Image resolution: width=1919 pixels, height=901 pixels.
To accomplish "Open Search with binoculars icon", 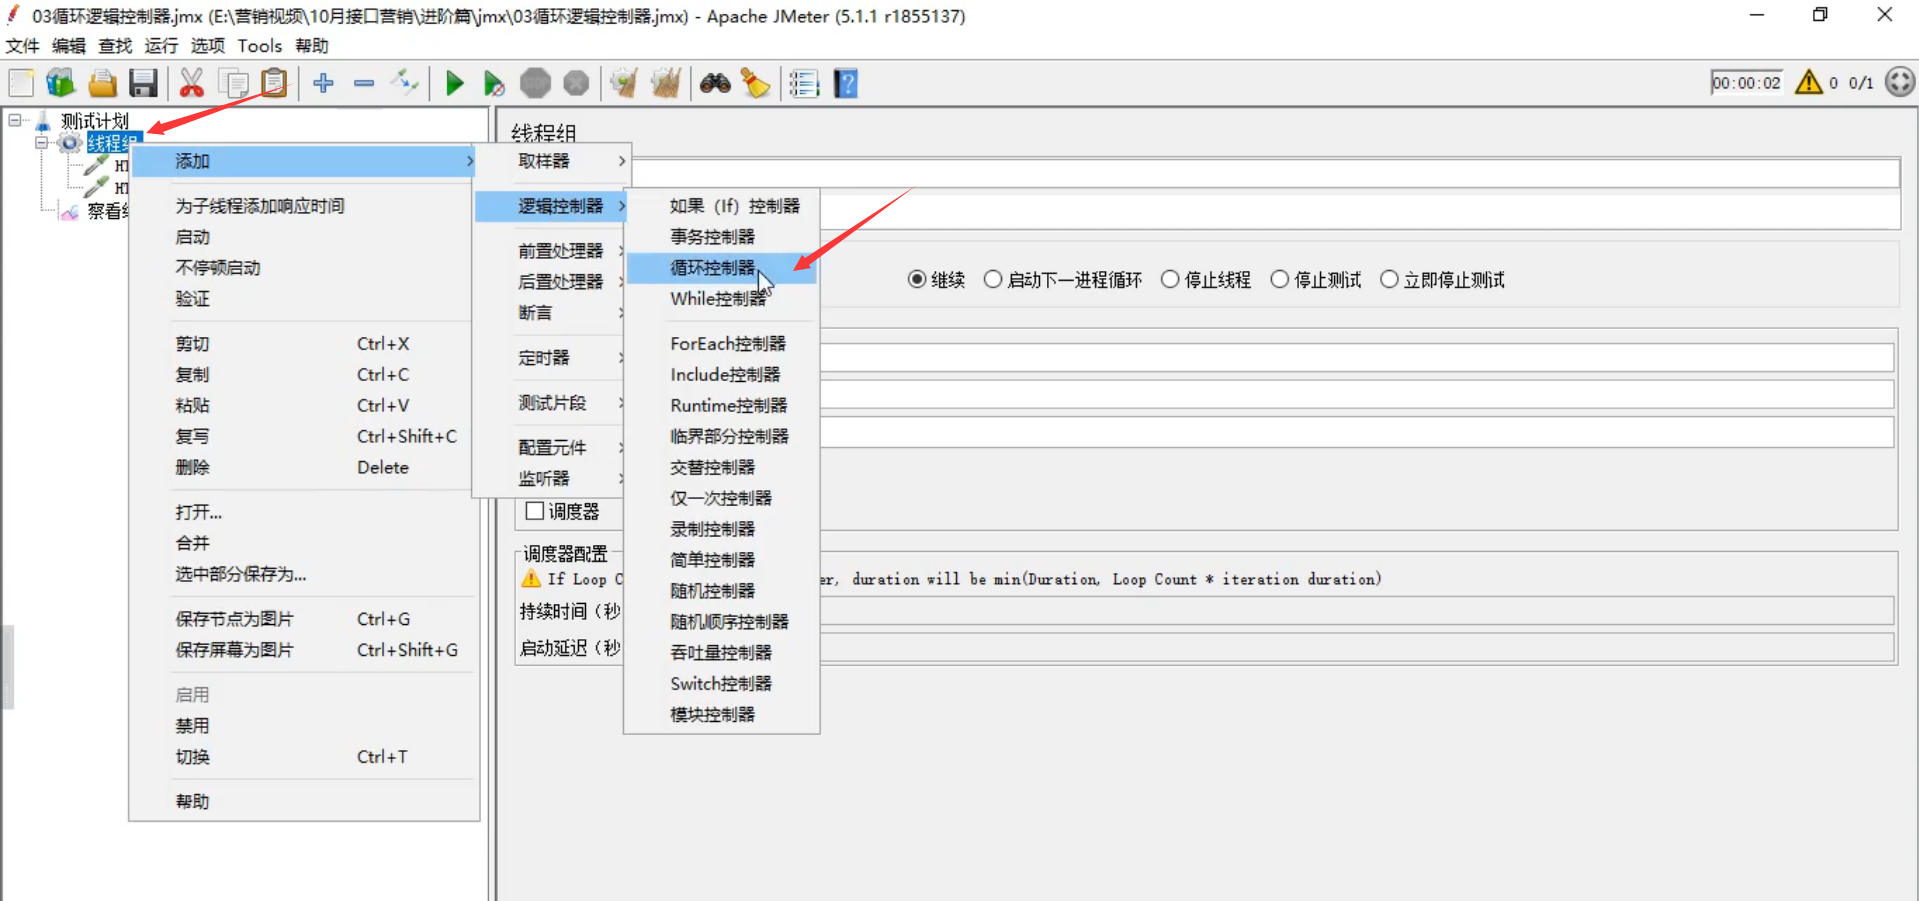I will coord(715,83).
